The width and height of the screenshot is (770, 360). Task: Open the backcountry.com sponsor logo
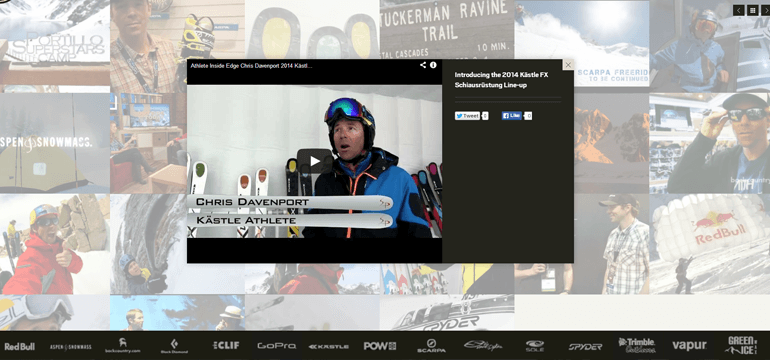tap(123, 345)
